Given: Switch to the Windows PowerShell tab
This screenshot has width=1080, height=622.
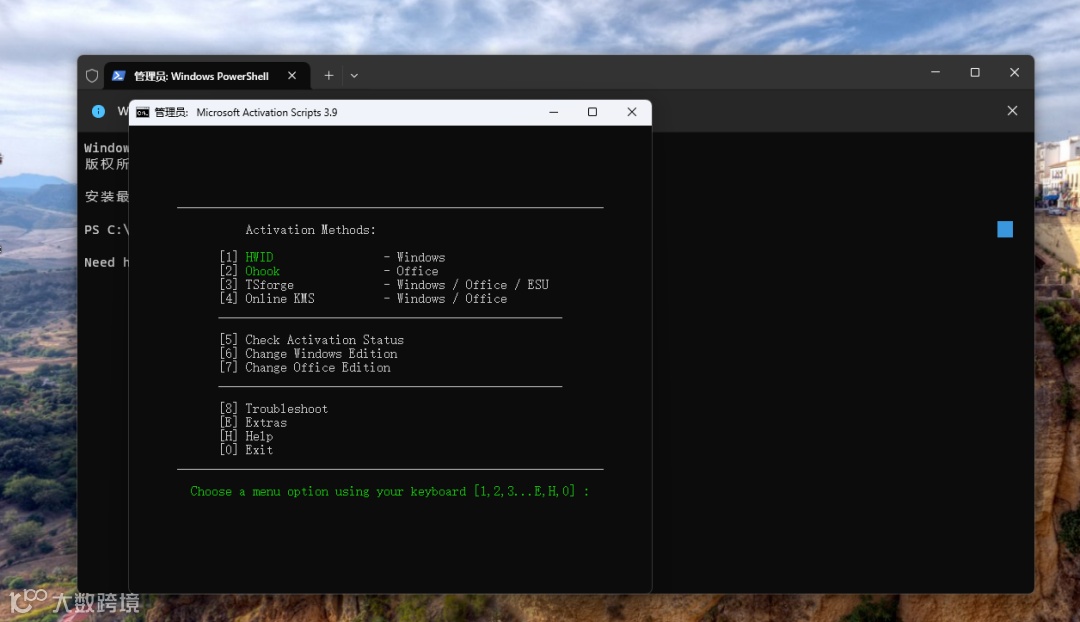Looking at the screenshot, I should (207, 76).
